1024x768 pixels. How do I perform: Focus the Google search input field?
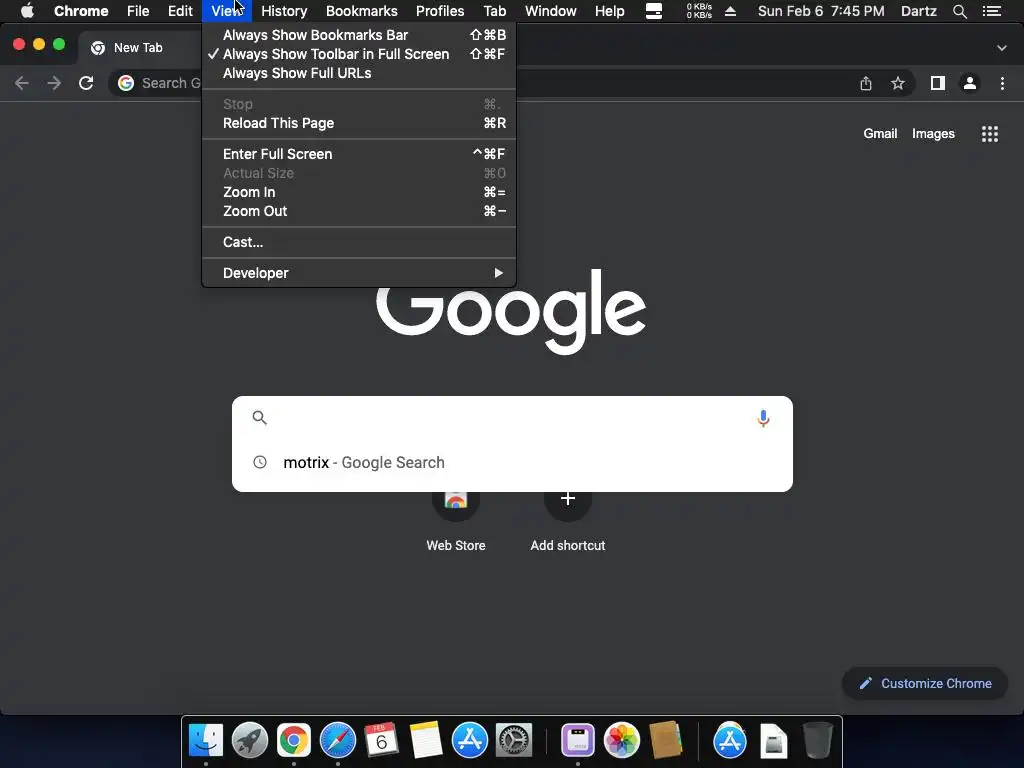click(x=512, y=418)
